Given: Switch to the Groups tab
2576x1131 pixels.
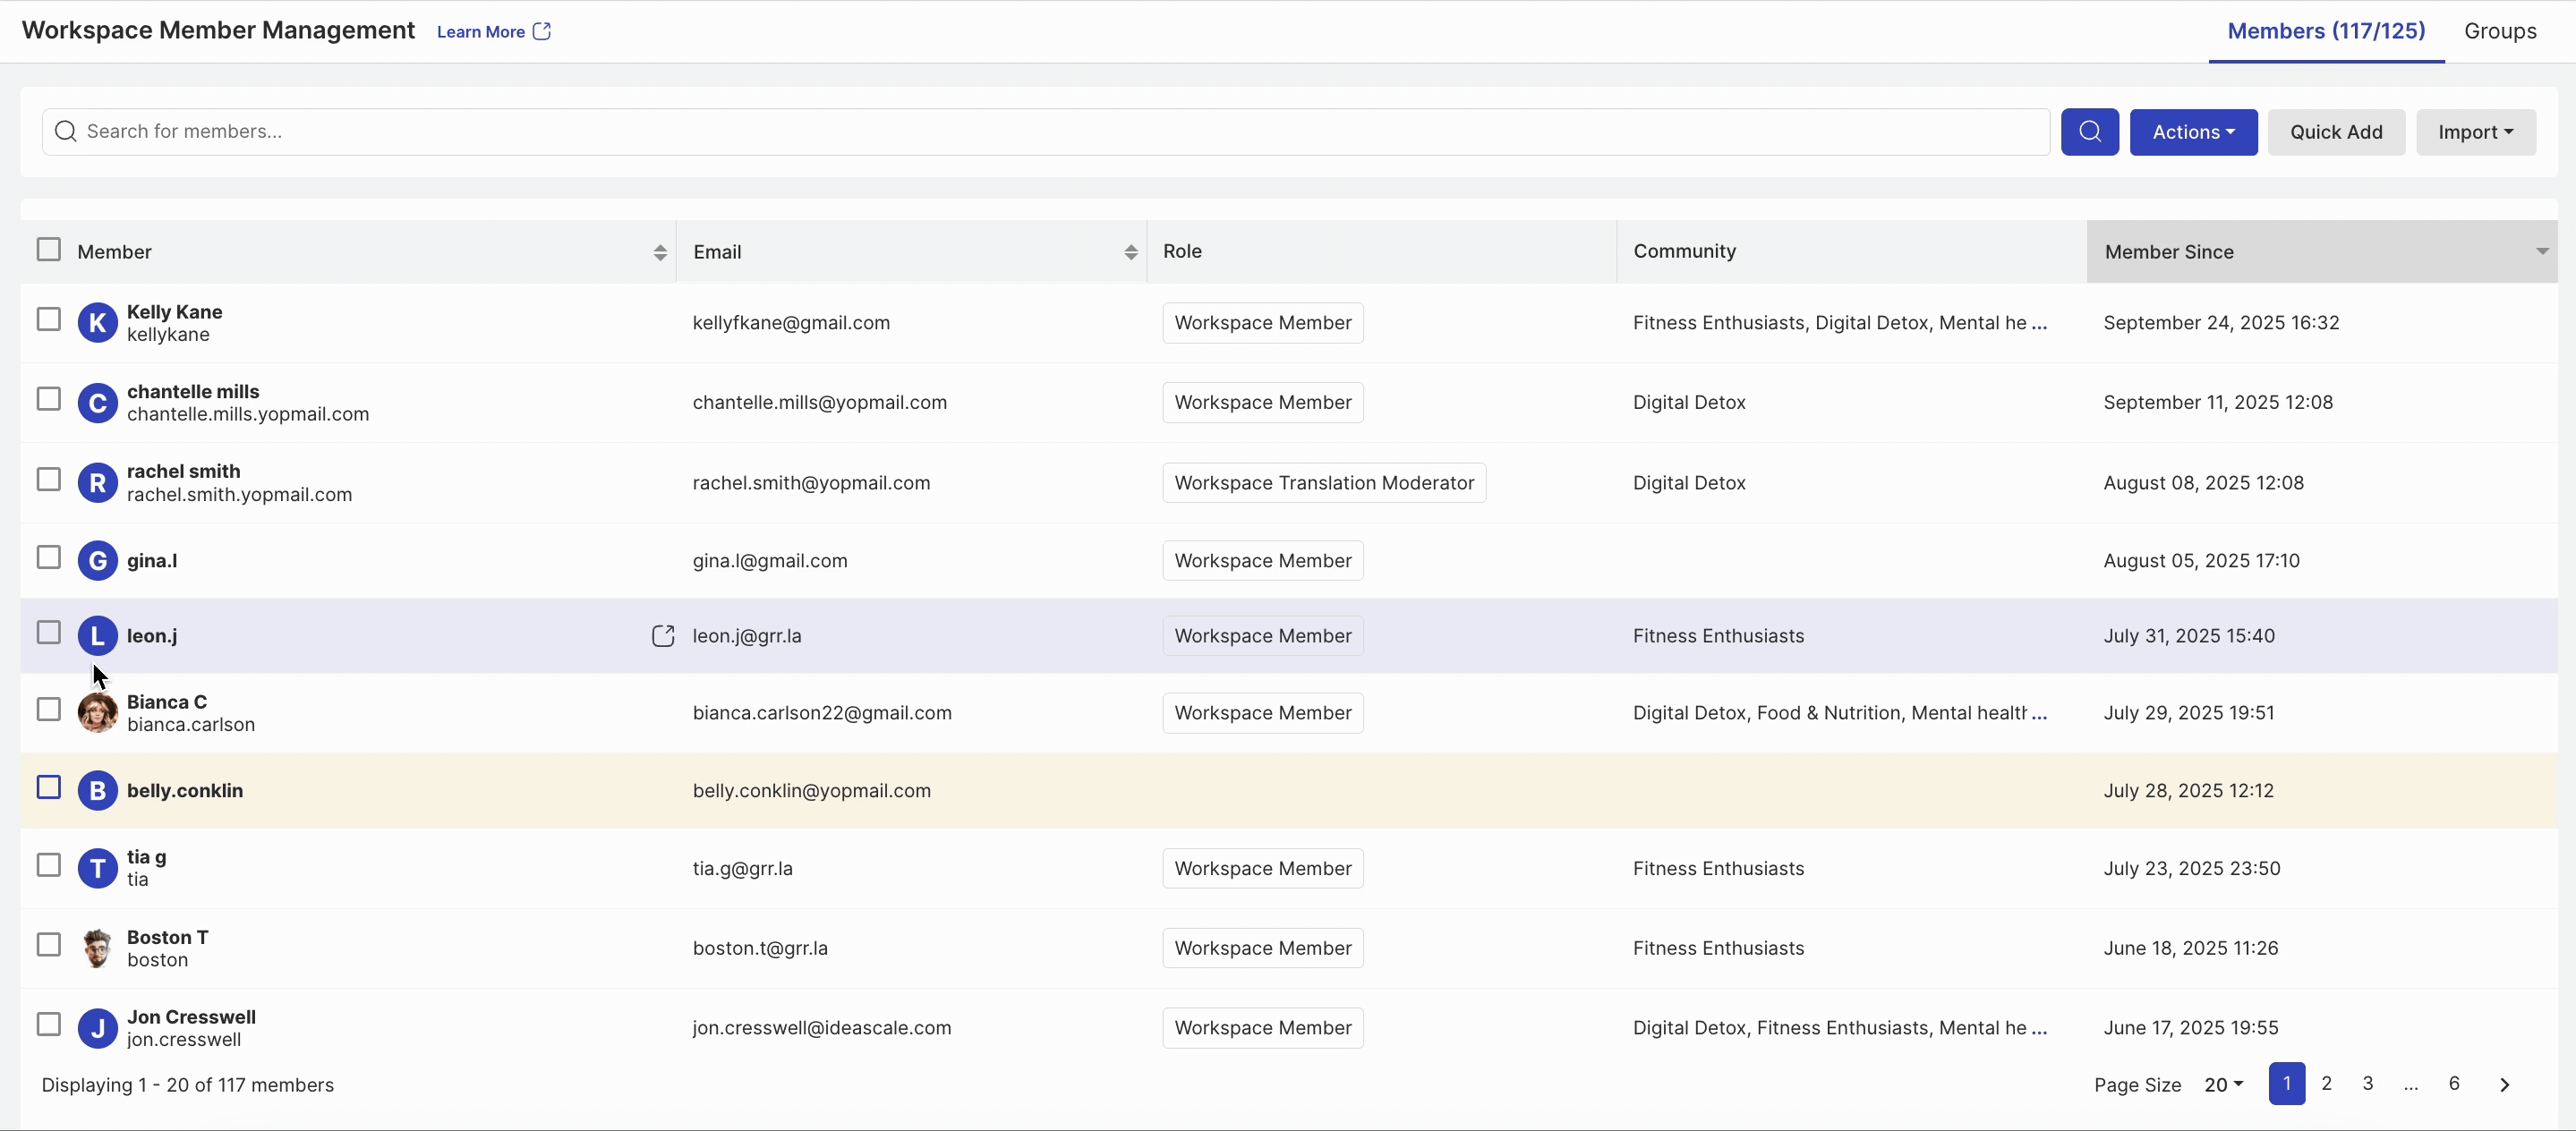Looking at the screenshot, I should pyautogui.click(x=2499, y=31).
